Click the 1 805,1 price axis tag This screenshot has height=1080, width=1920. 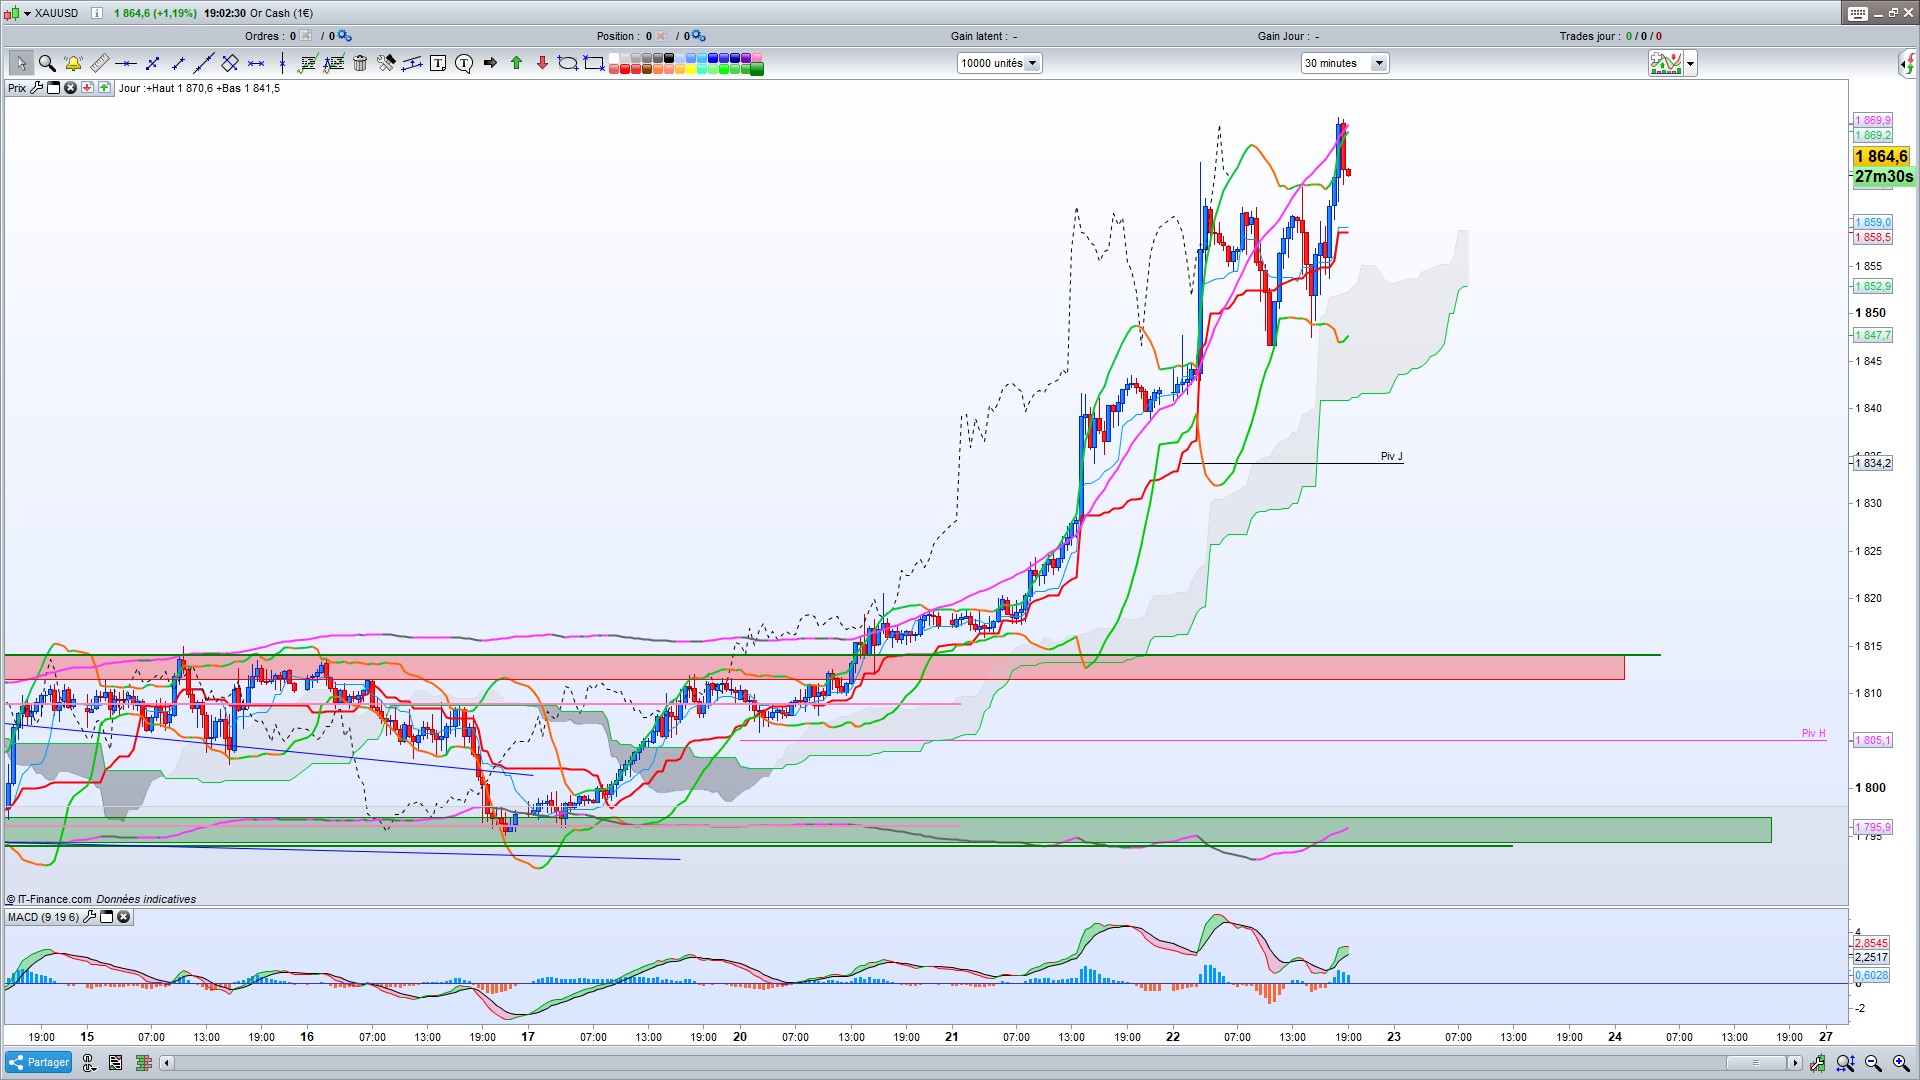1873,741
